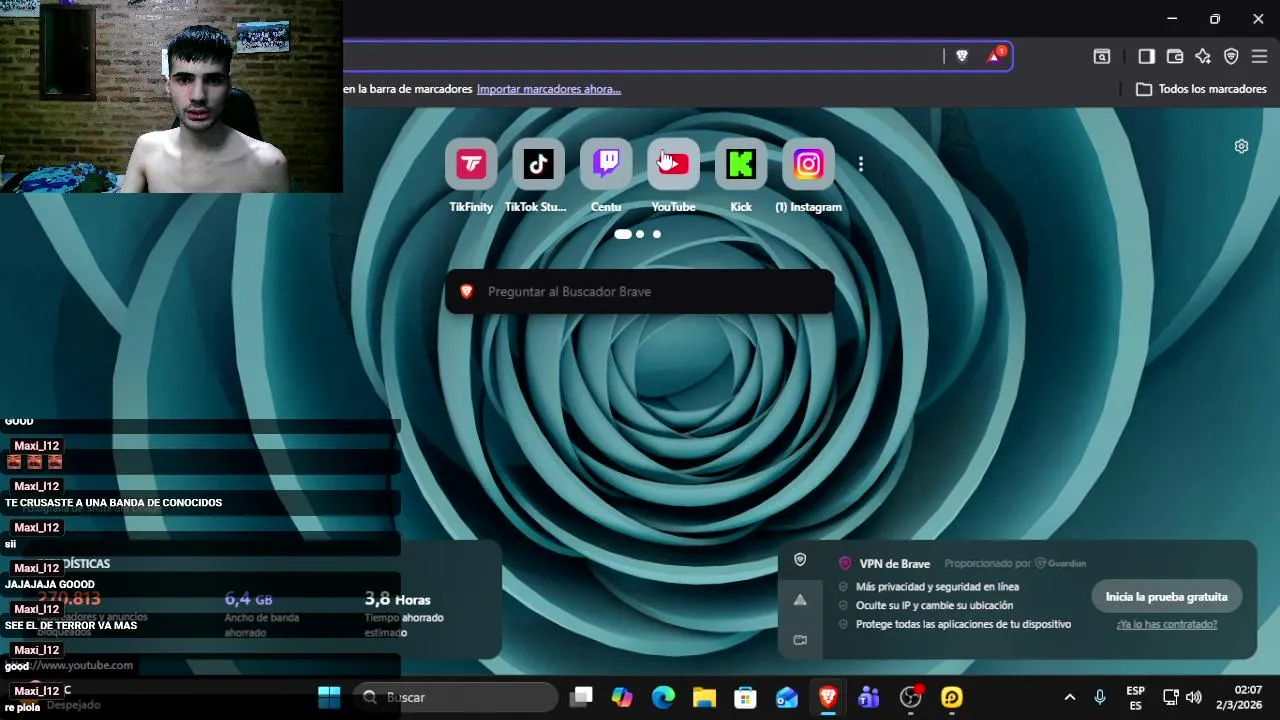Open Leo AI assistant sparkle icon
The height and width of the screenshot is (720, 1280).
point(1203,57)
